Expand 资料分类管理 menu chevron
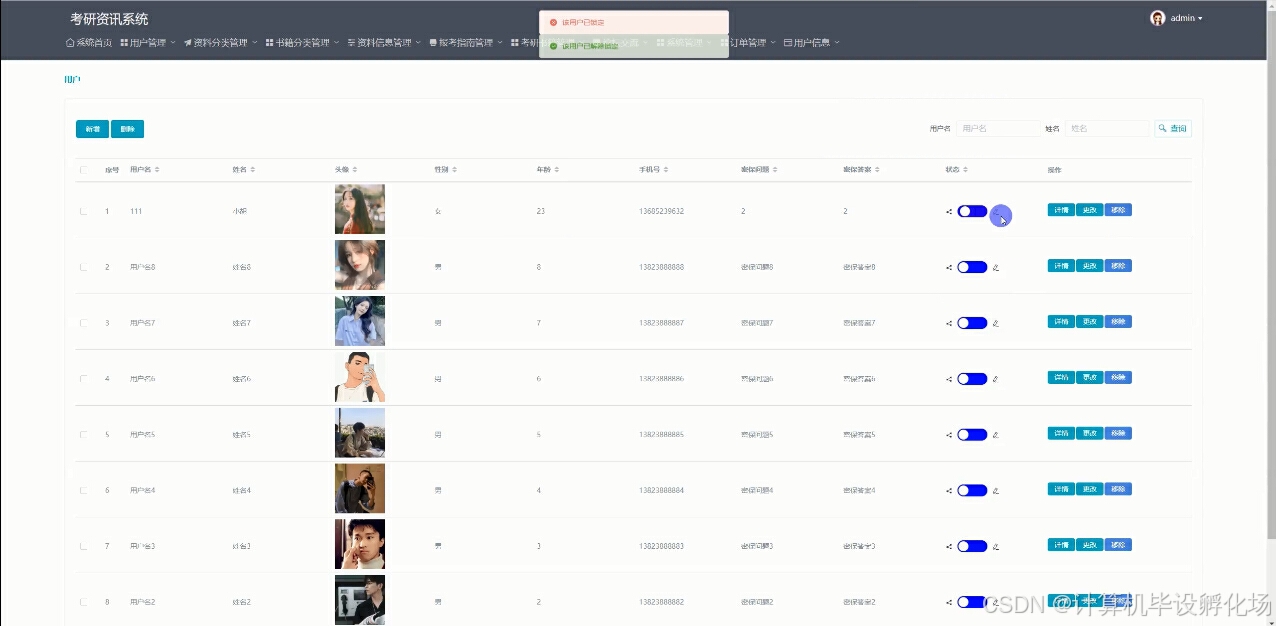The image size is (1276, 626). tap(255, 43)
